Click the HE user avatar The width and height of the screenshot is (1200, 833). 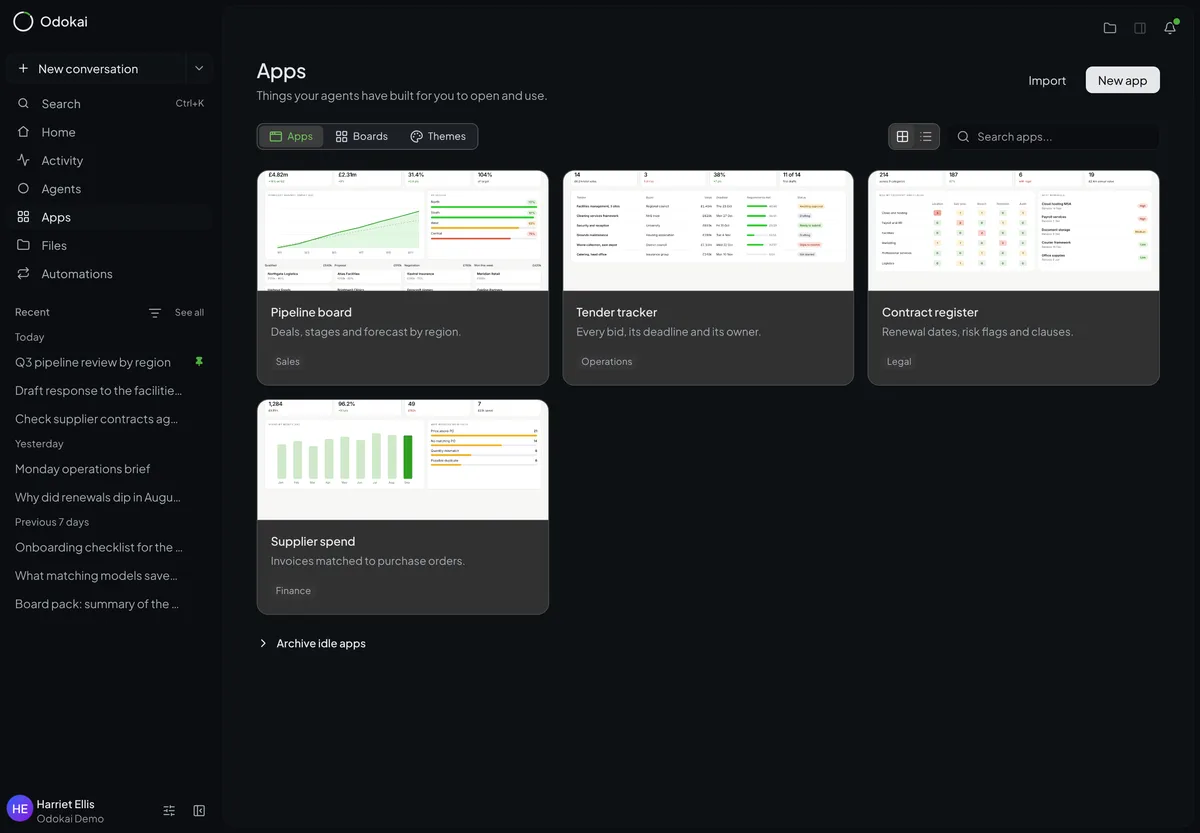(x=20, y=809)
